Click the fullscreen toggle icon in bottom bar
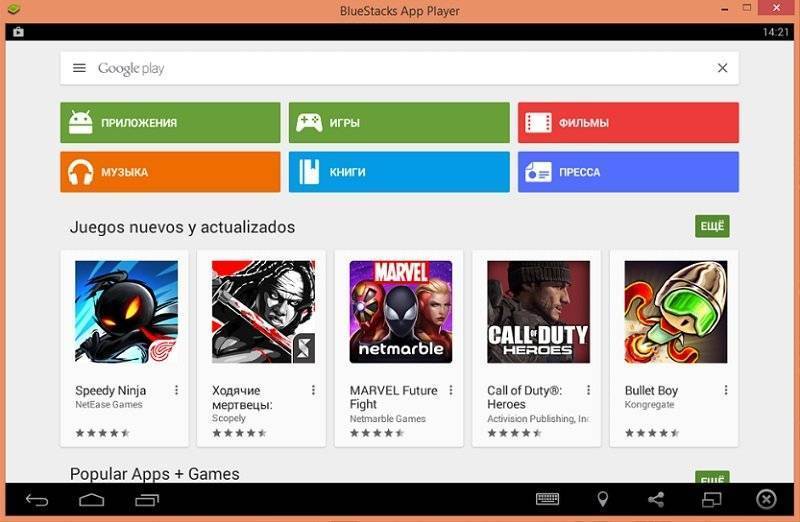Viewport: 800px width, 522px height. [x=712, y=500]
